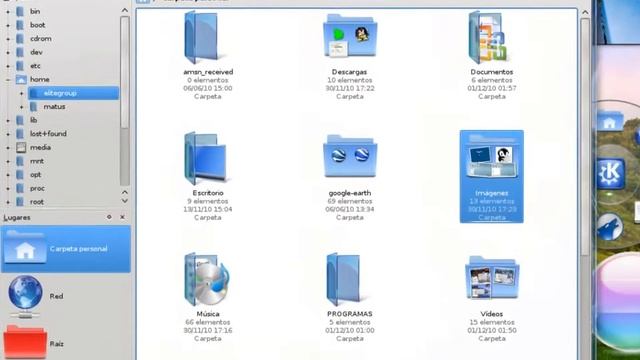640x360 pixels.
Task: Expand the etc tree node
Action: point(8,66)
